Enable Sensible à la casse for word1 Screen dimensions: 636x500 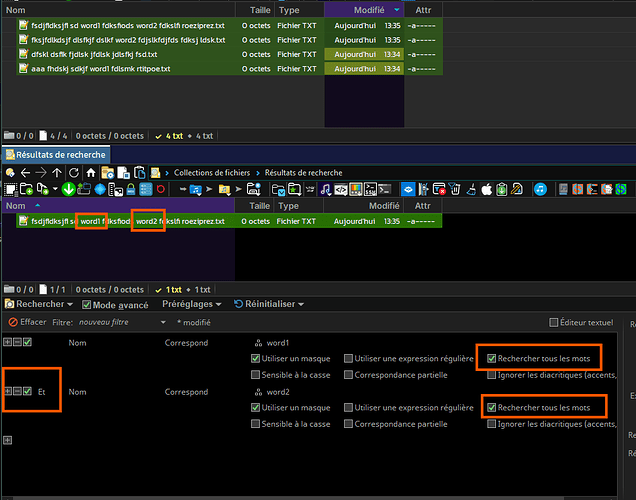[x=256, y=375]
